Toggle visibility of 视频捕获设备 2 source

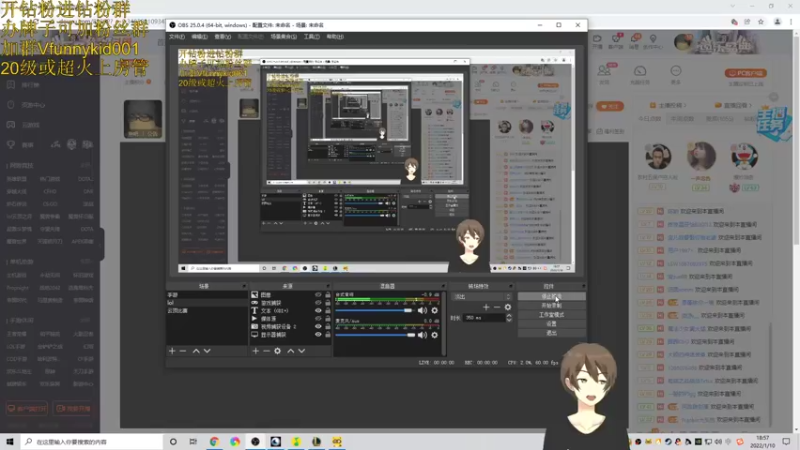pos(318,327)
